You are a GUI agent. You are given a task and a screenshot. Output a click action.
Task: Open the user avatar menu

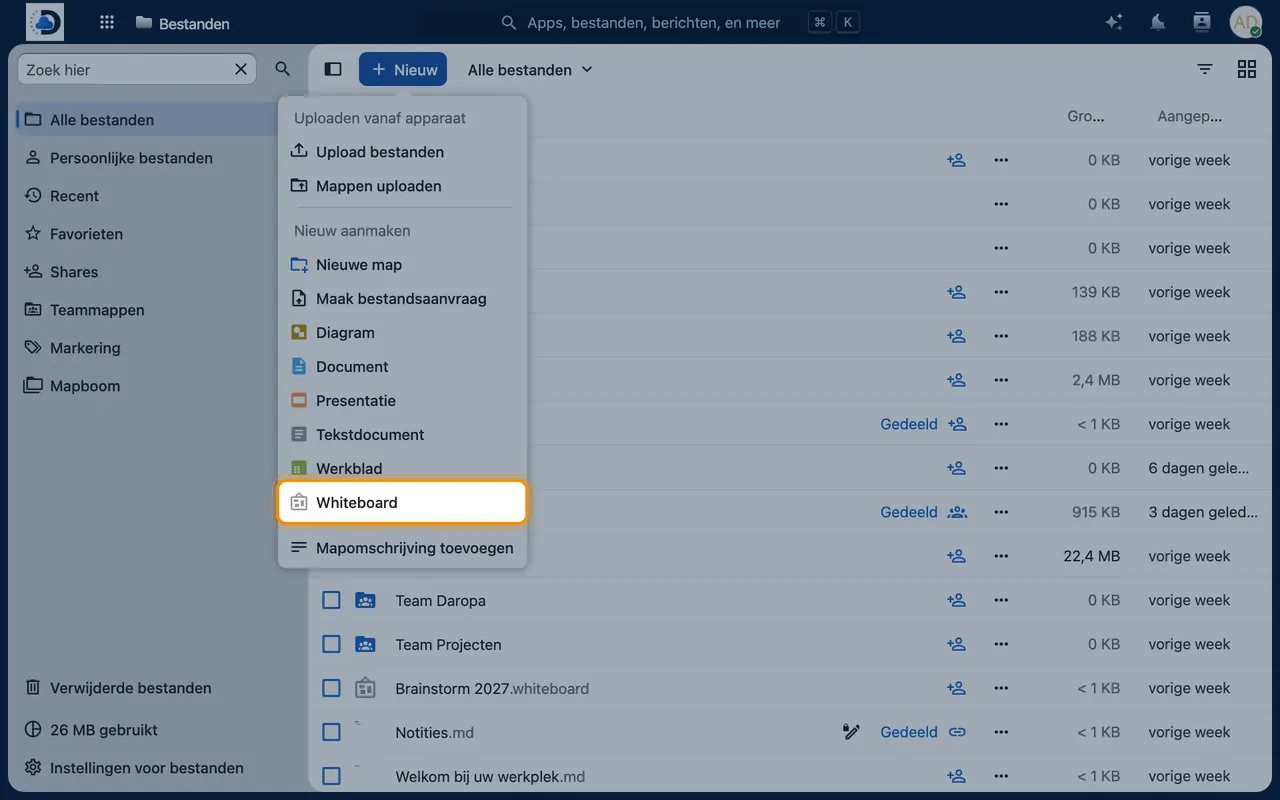click(1246, 22)
